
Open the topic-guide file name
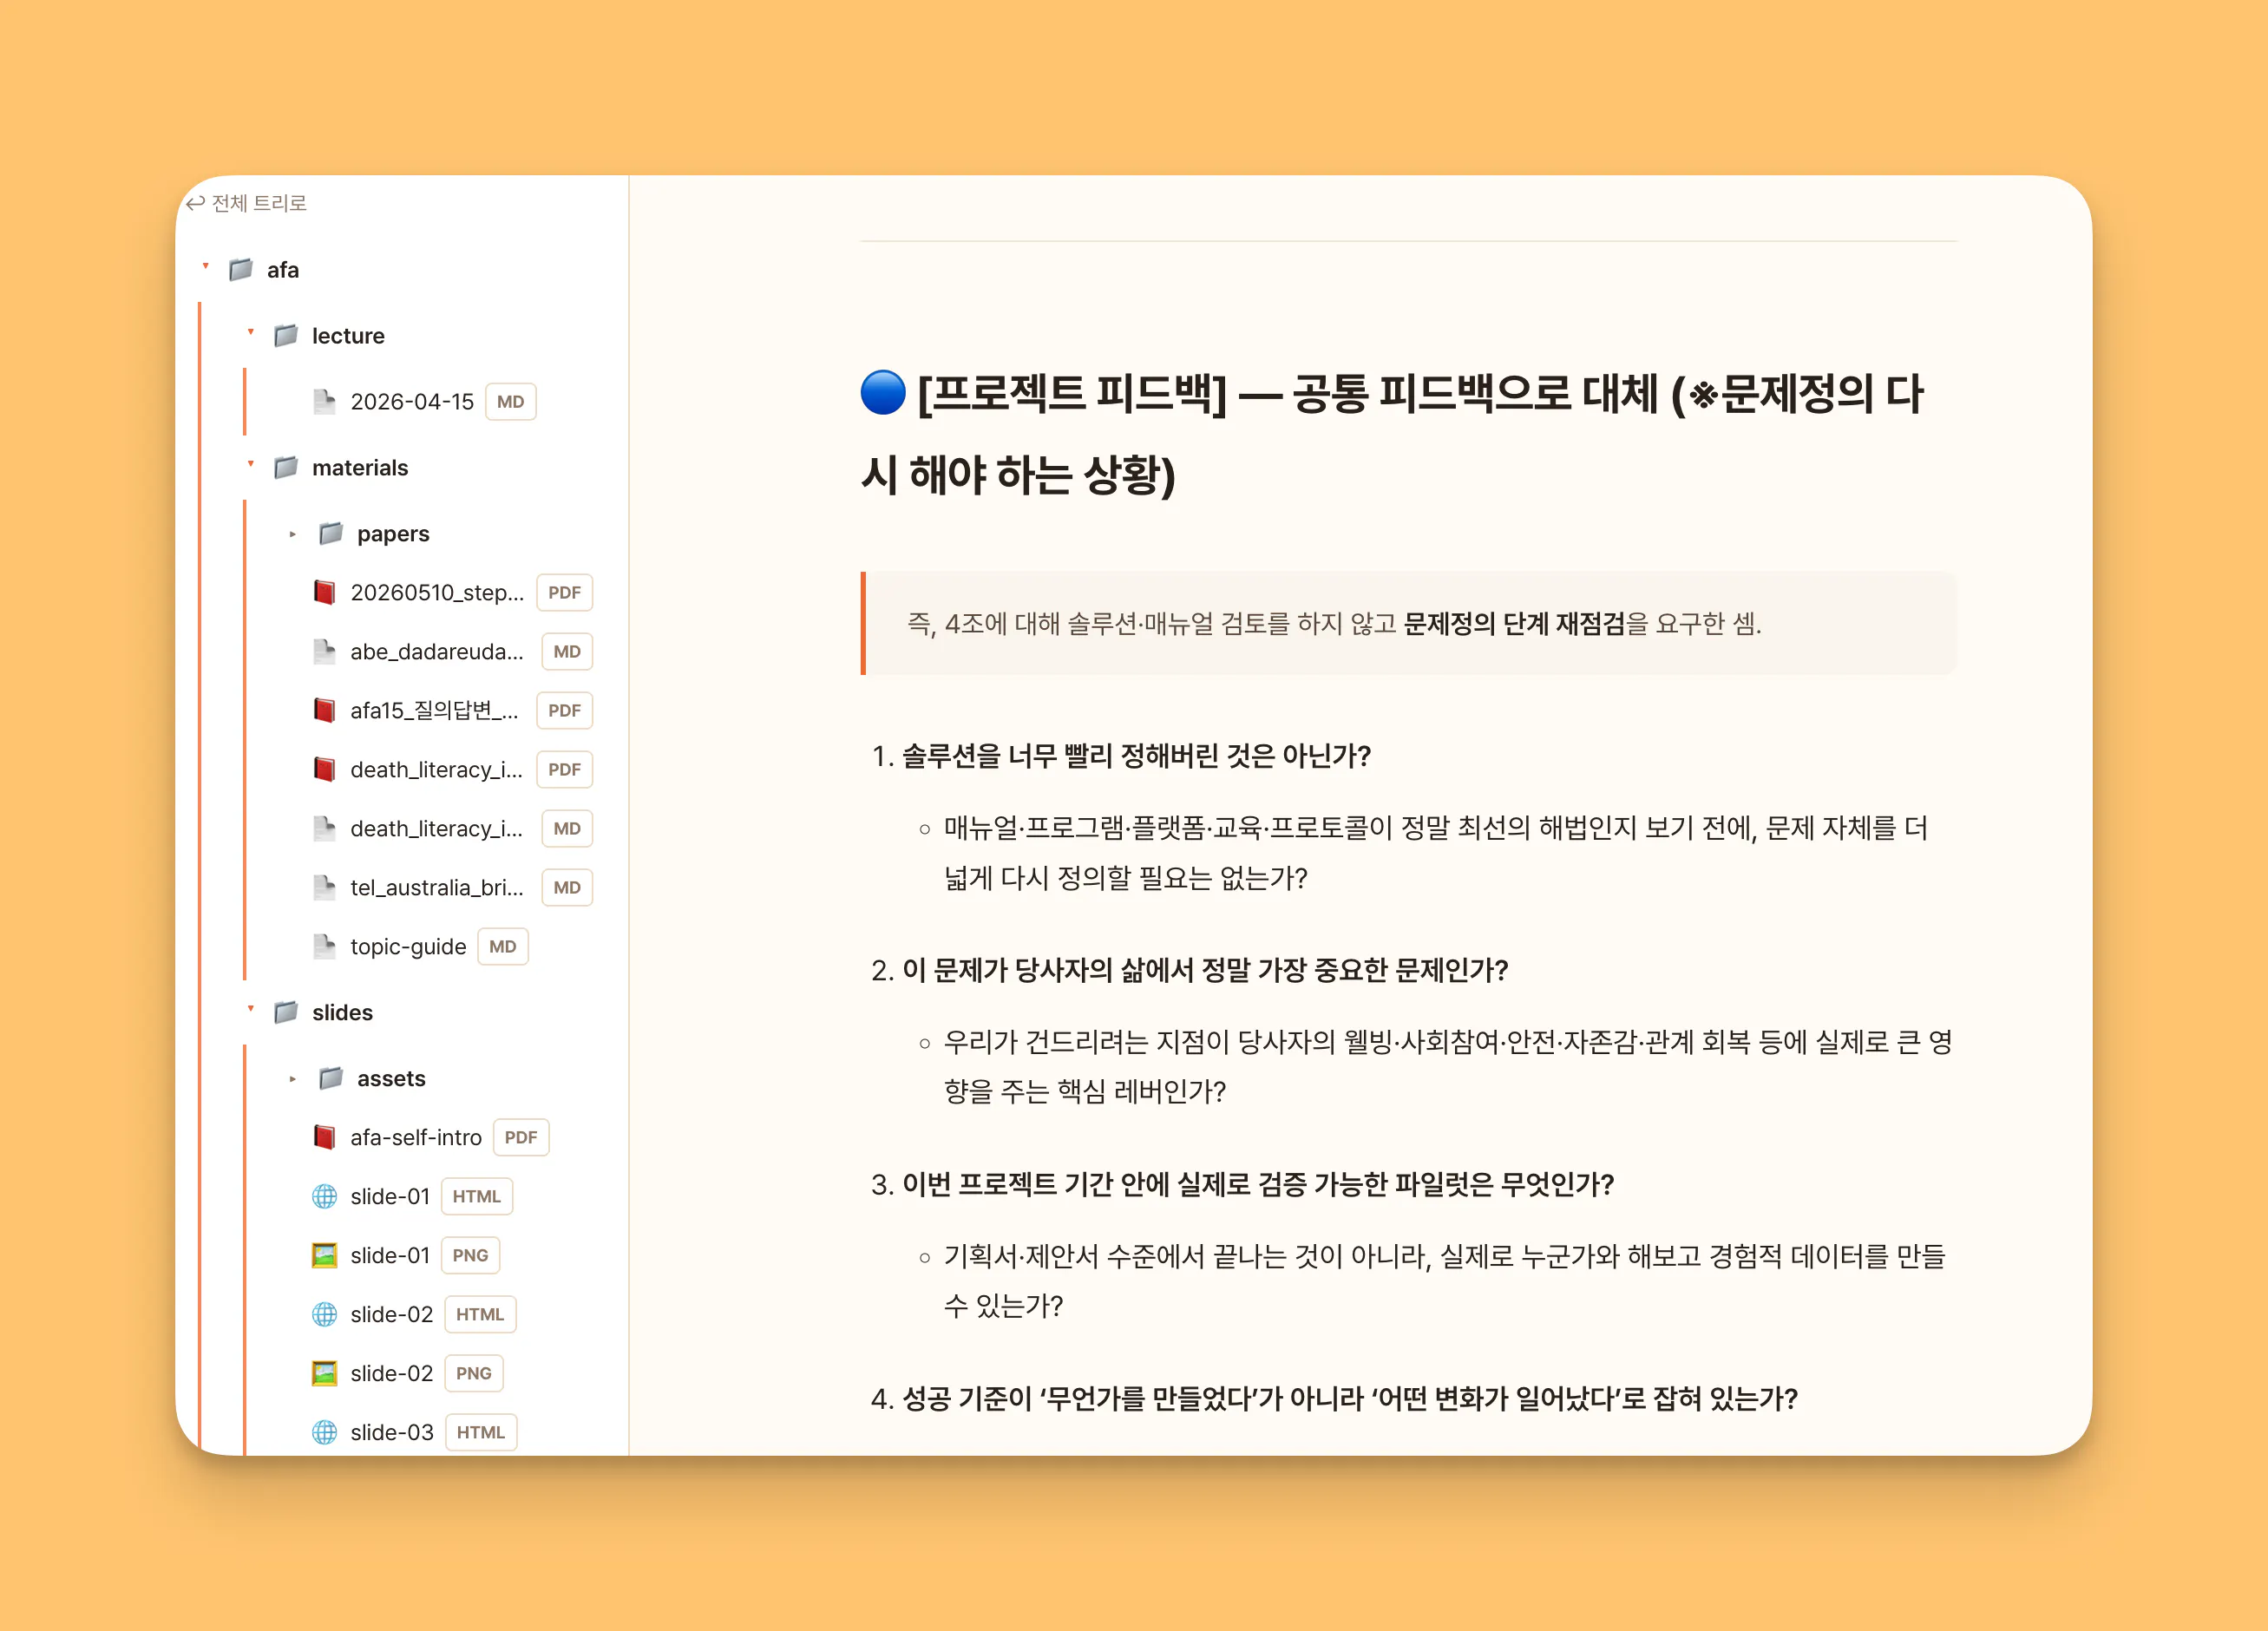click(408, 947)
